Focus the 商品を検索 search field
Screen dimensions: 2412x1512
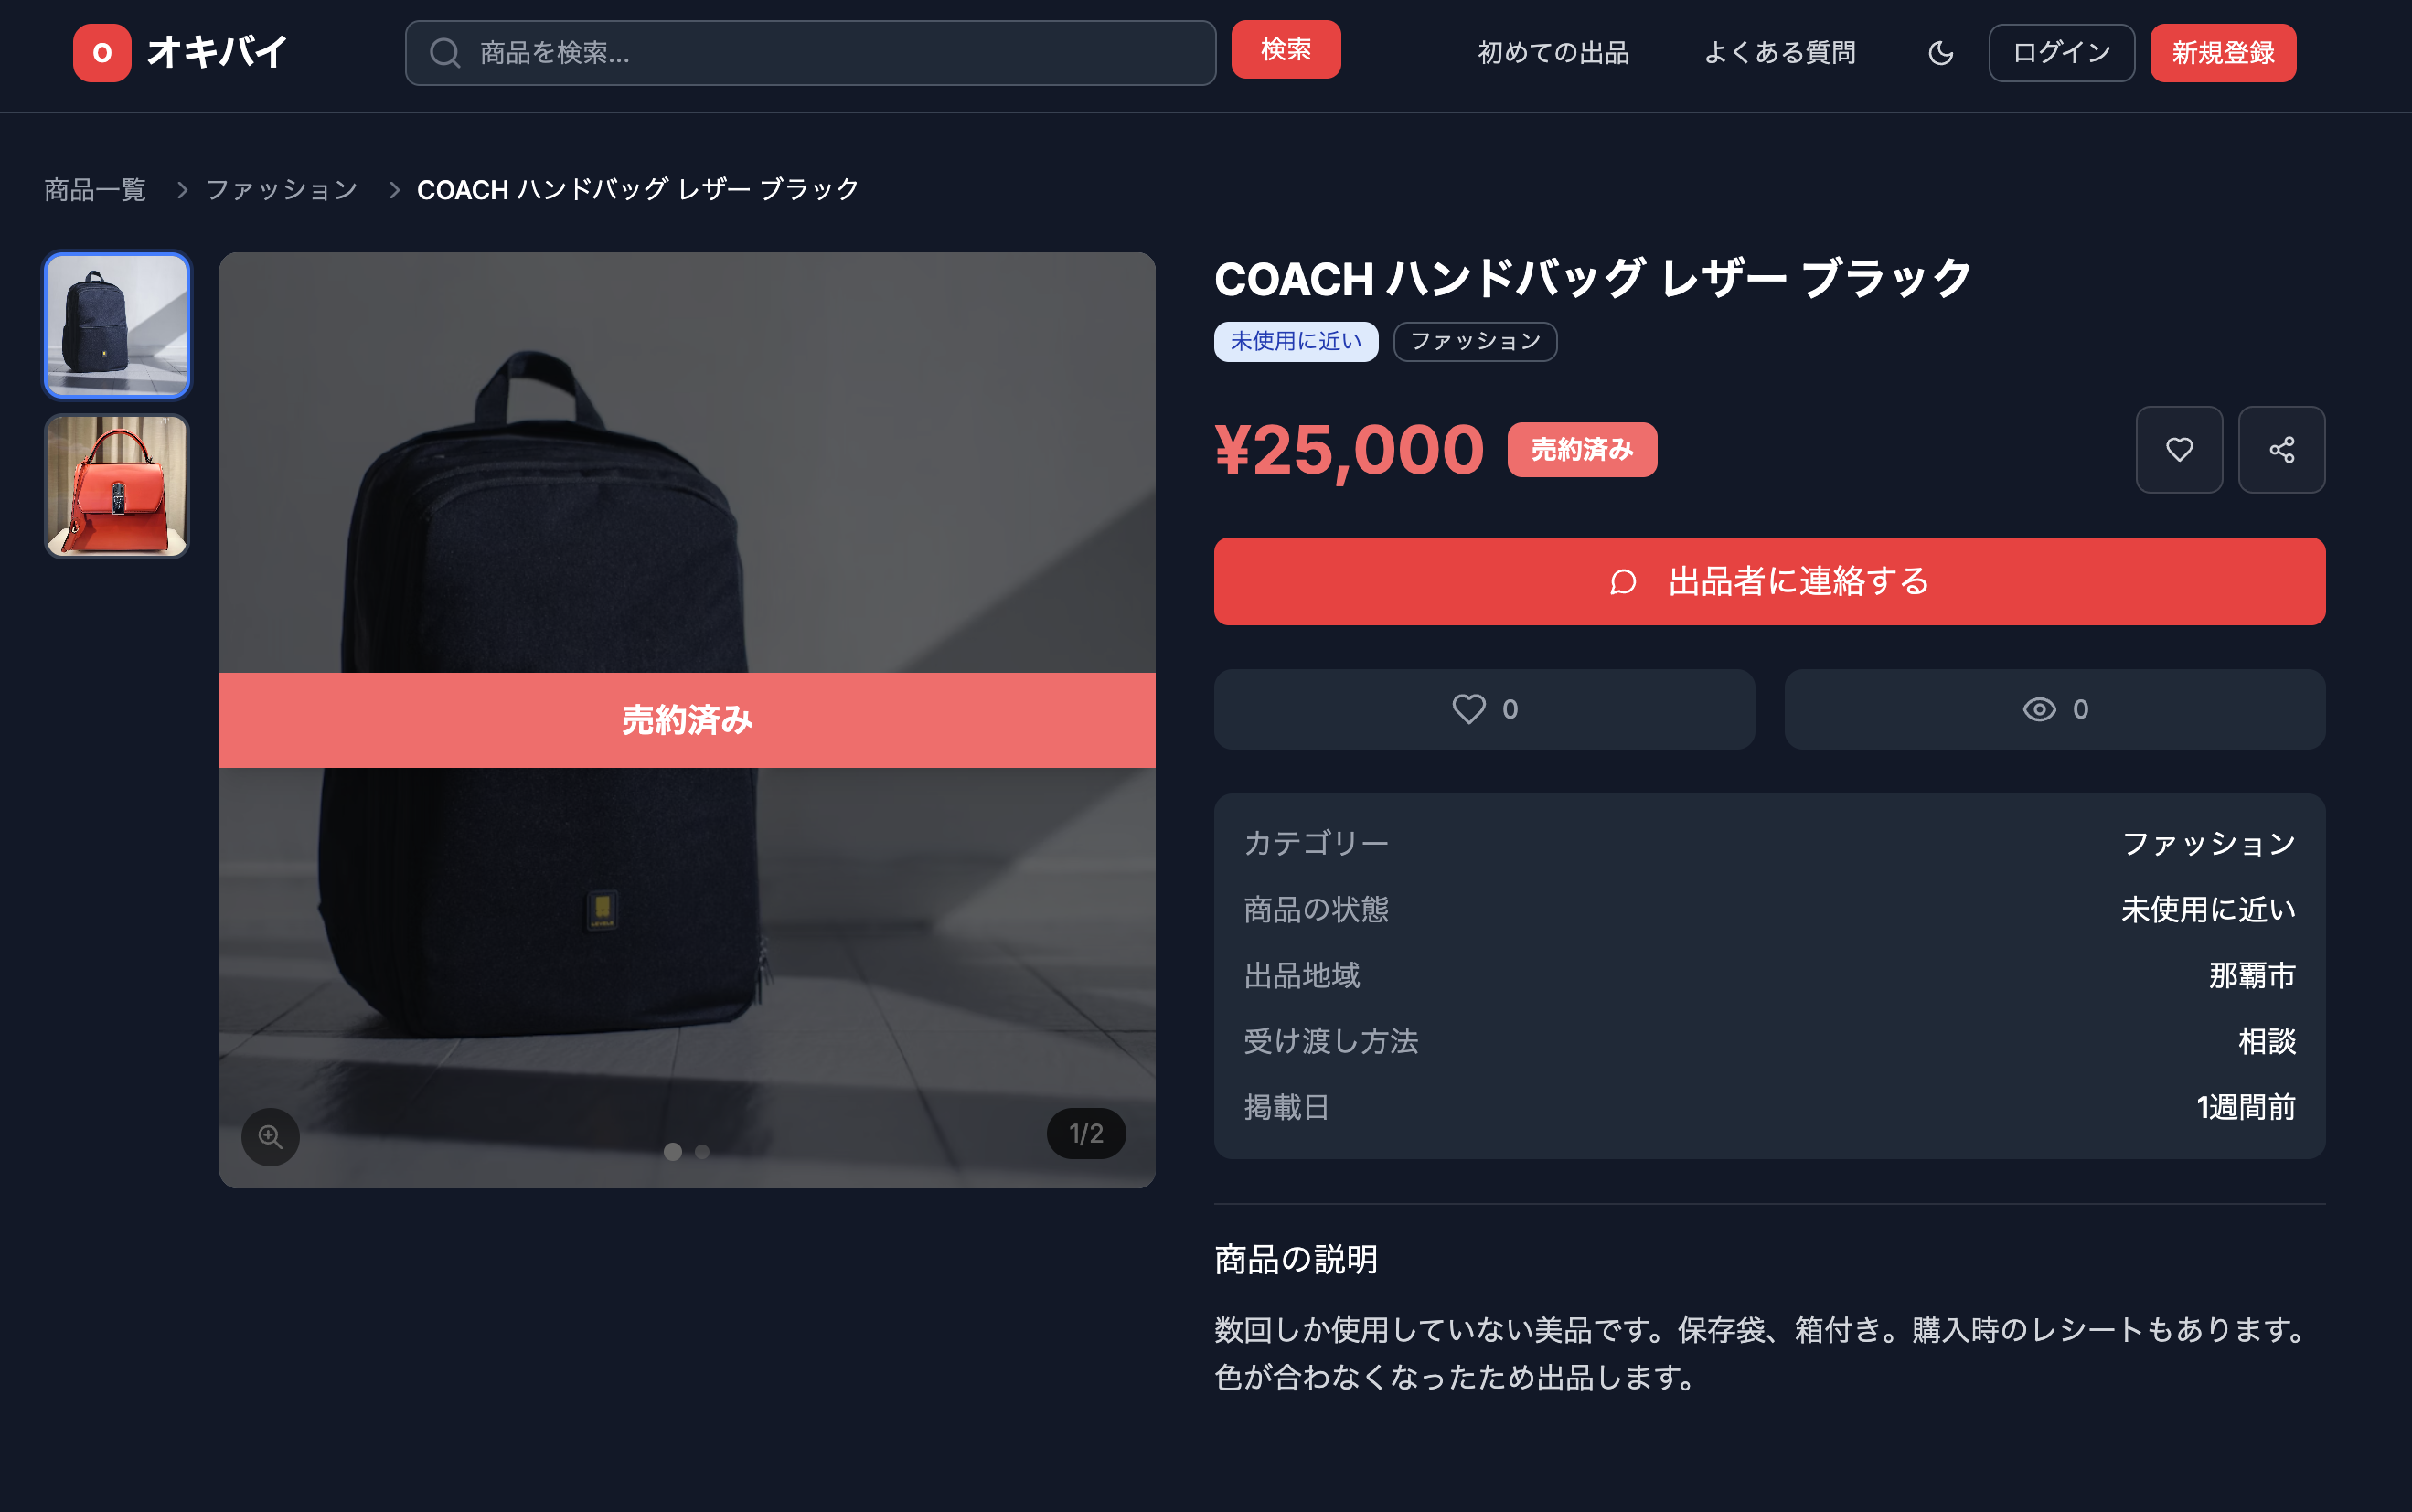(x=810, y=53)
